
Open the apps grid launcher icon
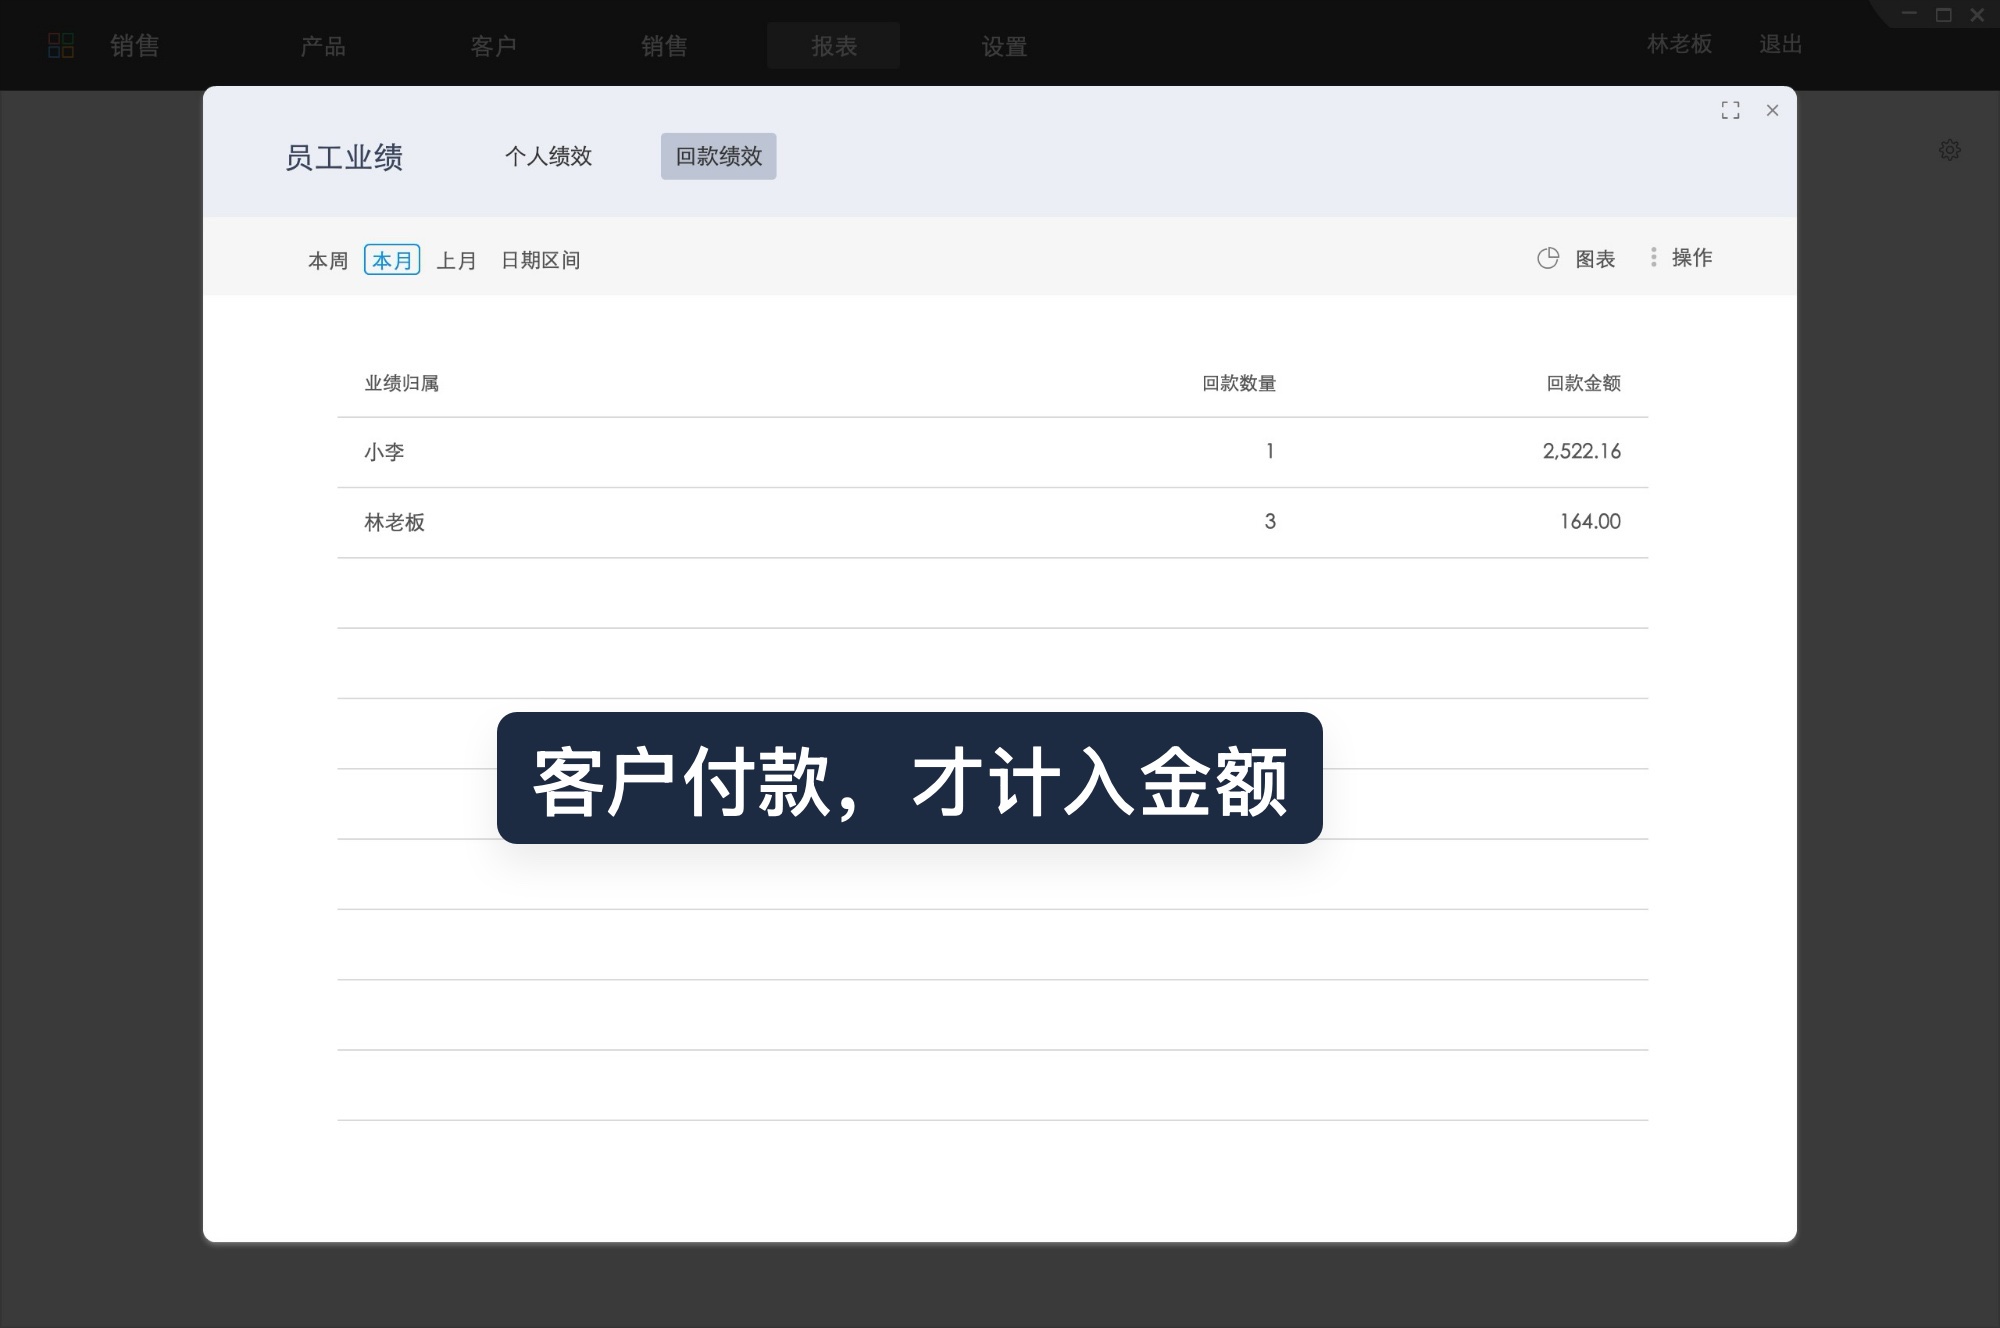tap(61, 45)
